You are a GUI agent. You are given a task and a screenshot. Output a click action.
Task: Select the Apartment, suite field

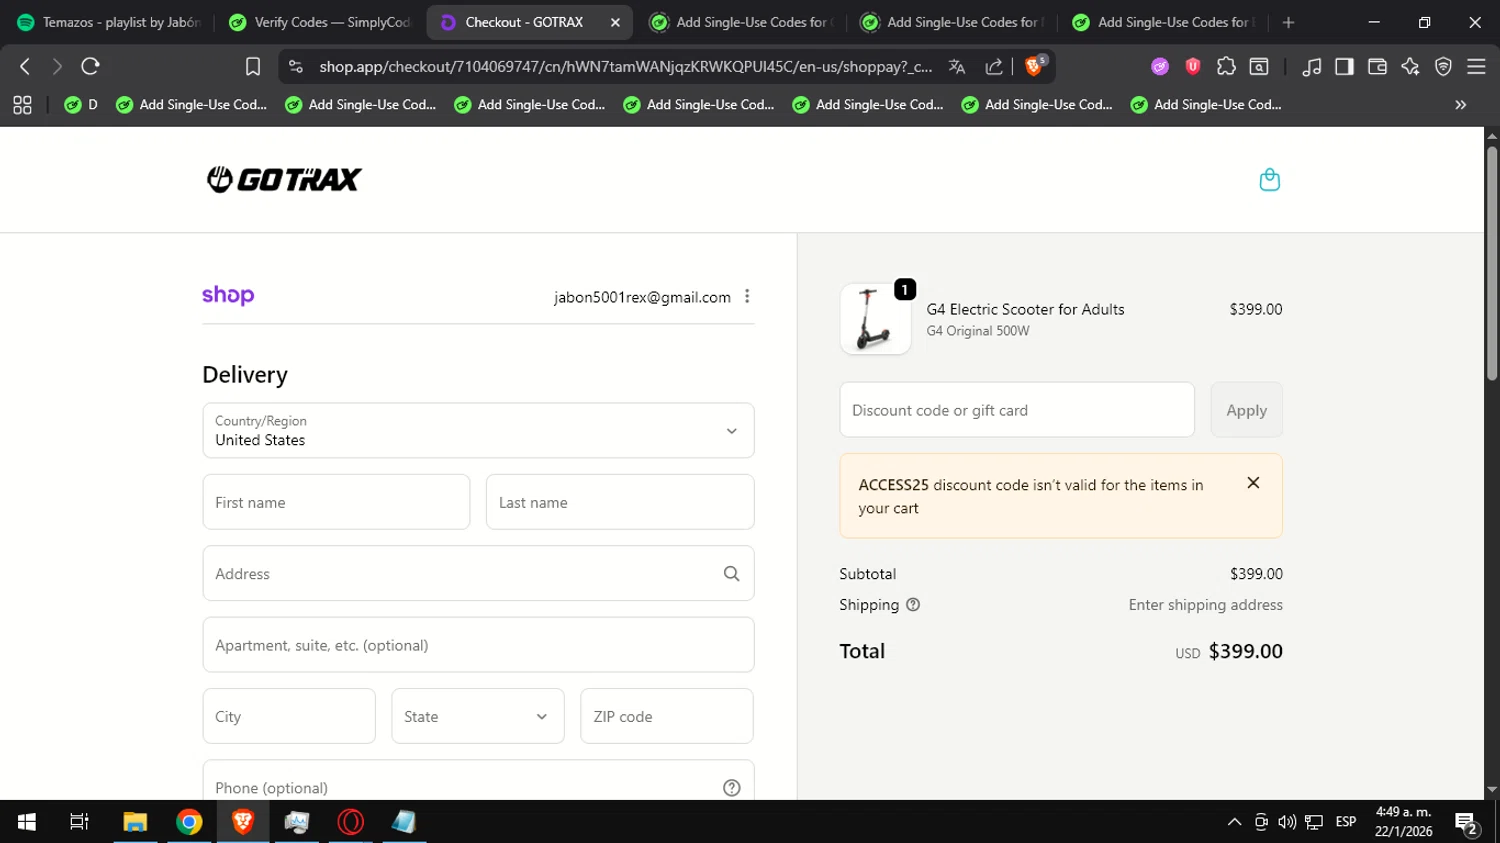tap(478, 645)
